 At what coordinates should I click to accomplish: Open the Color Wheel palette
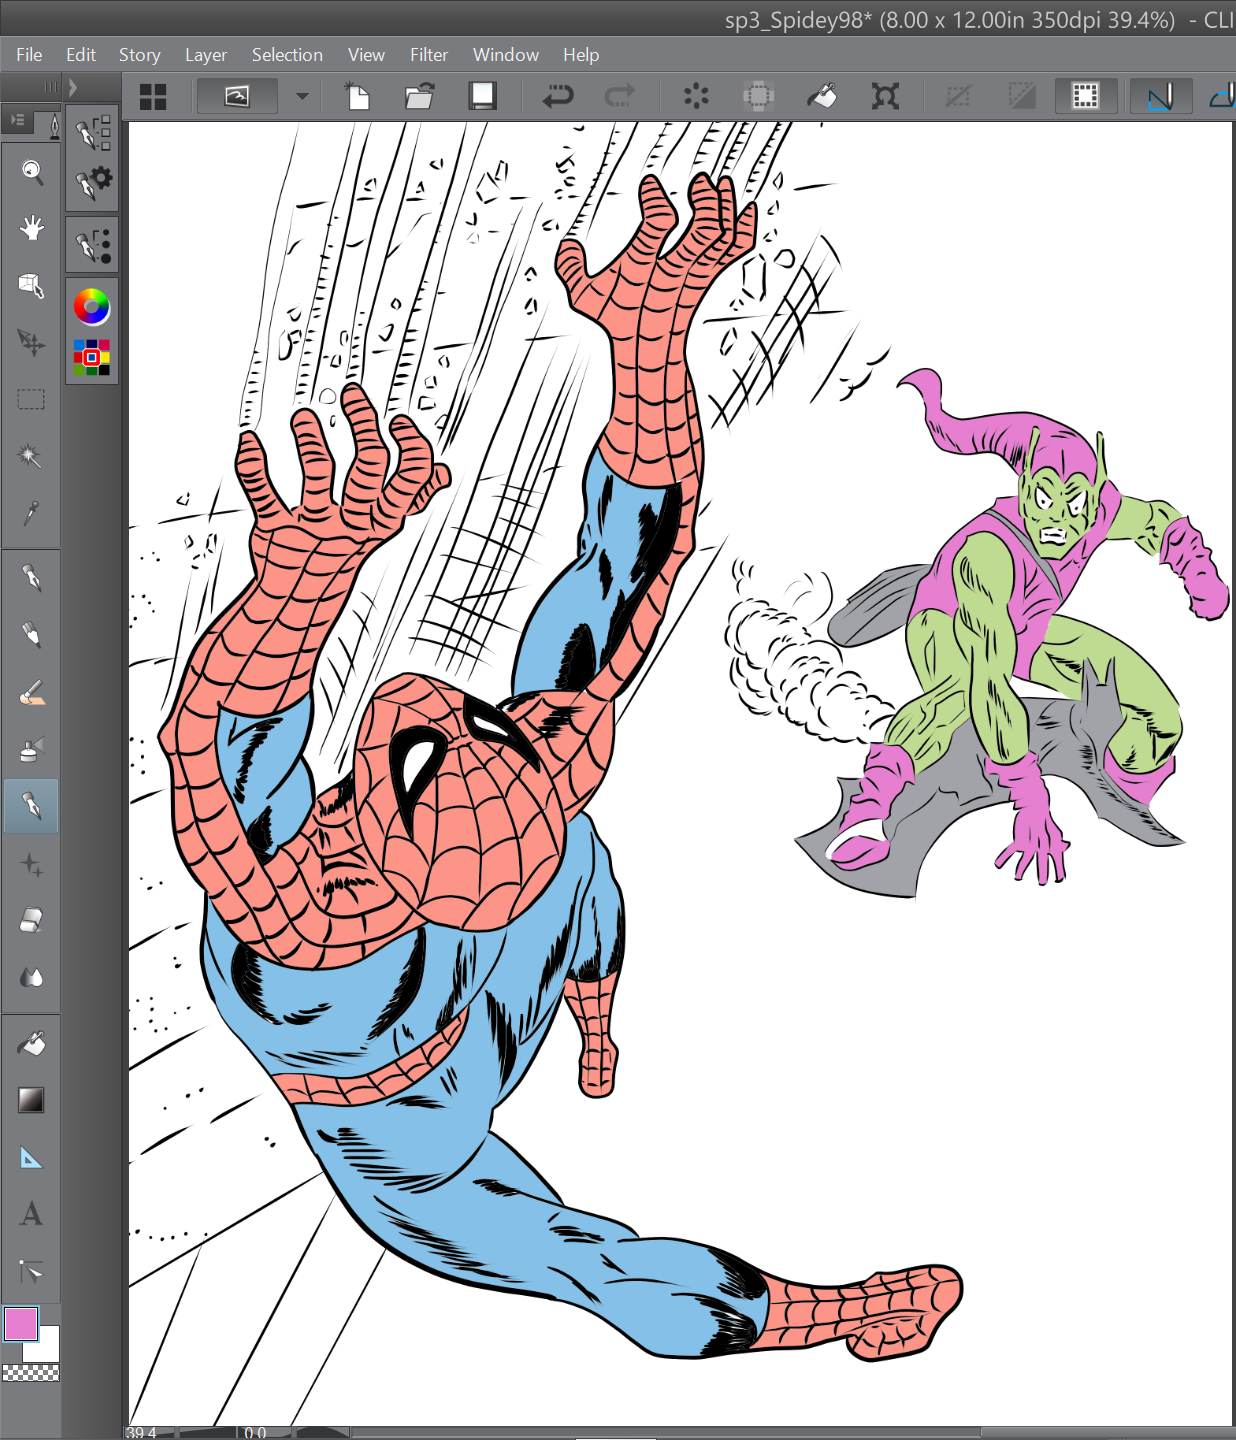pos(92,307)
